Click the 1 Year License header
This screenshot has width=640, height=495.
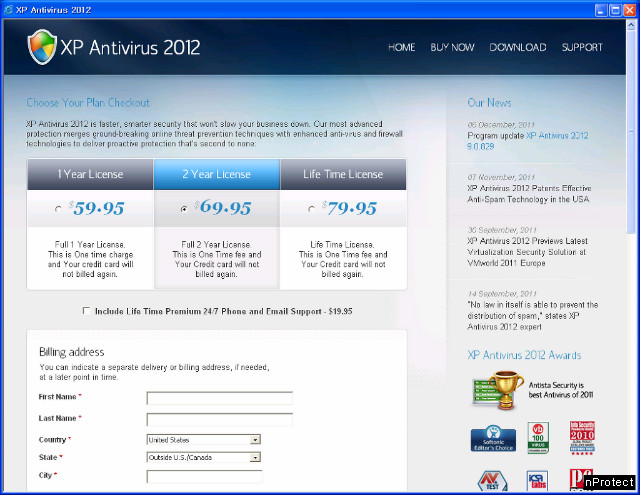90,174
